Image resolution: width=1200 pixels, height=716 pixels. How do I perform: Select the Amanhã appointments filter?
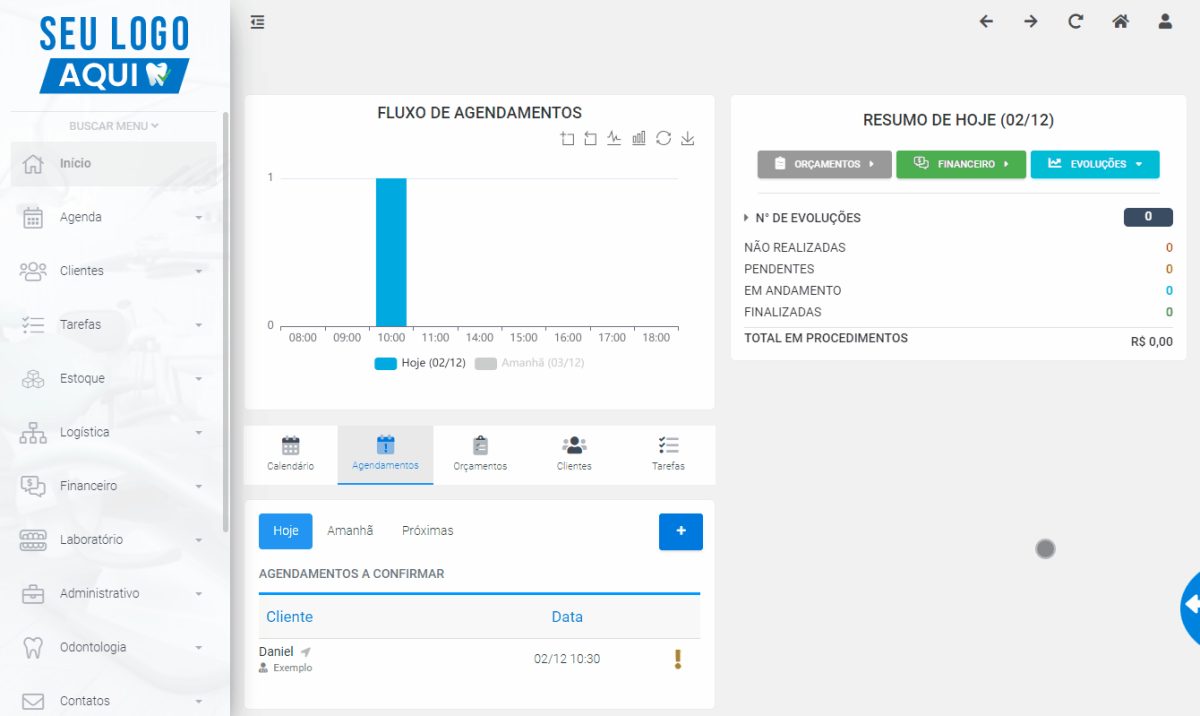point(350,531)
